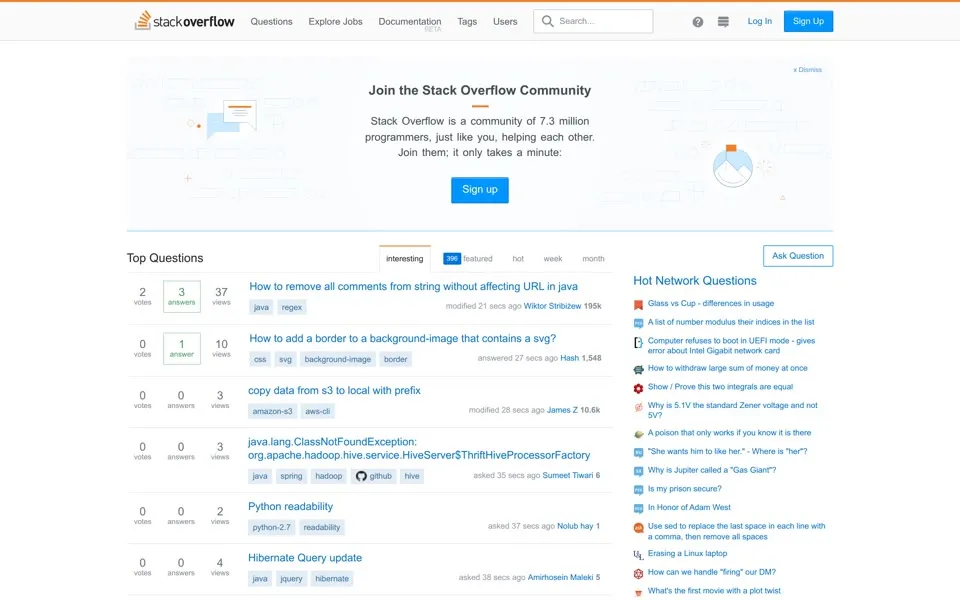This screenshot has height=600, width=960.
Task: Click the aws-cli tag
Action: 318,411
